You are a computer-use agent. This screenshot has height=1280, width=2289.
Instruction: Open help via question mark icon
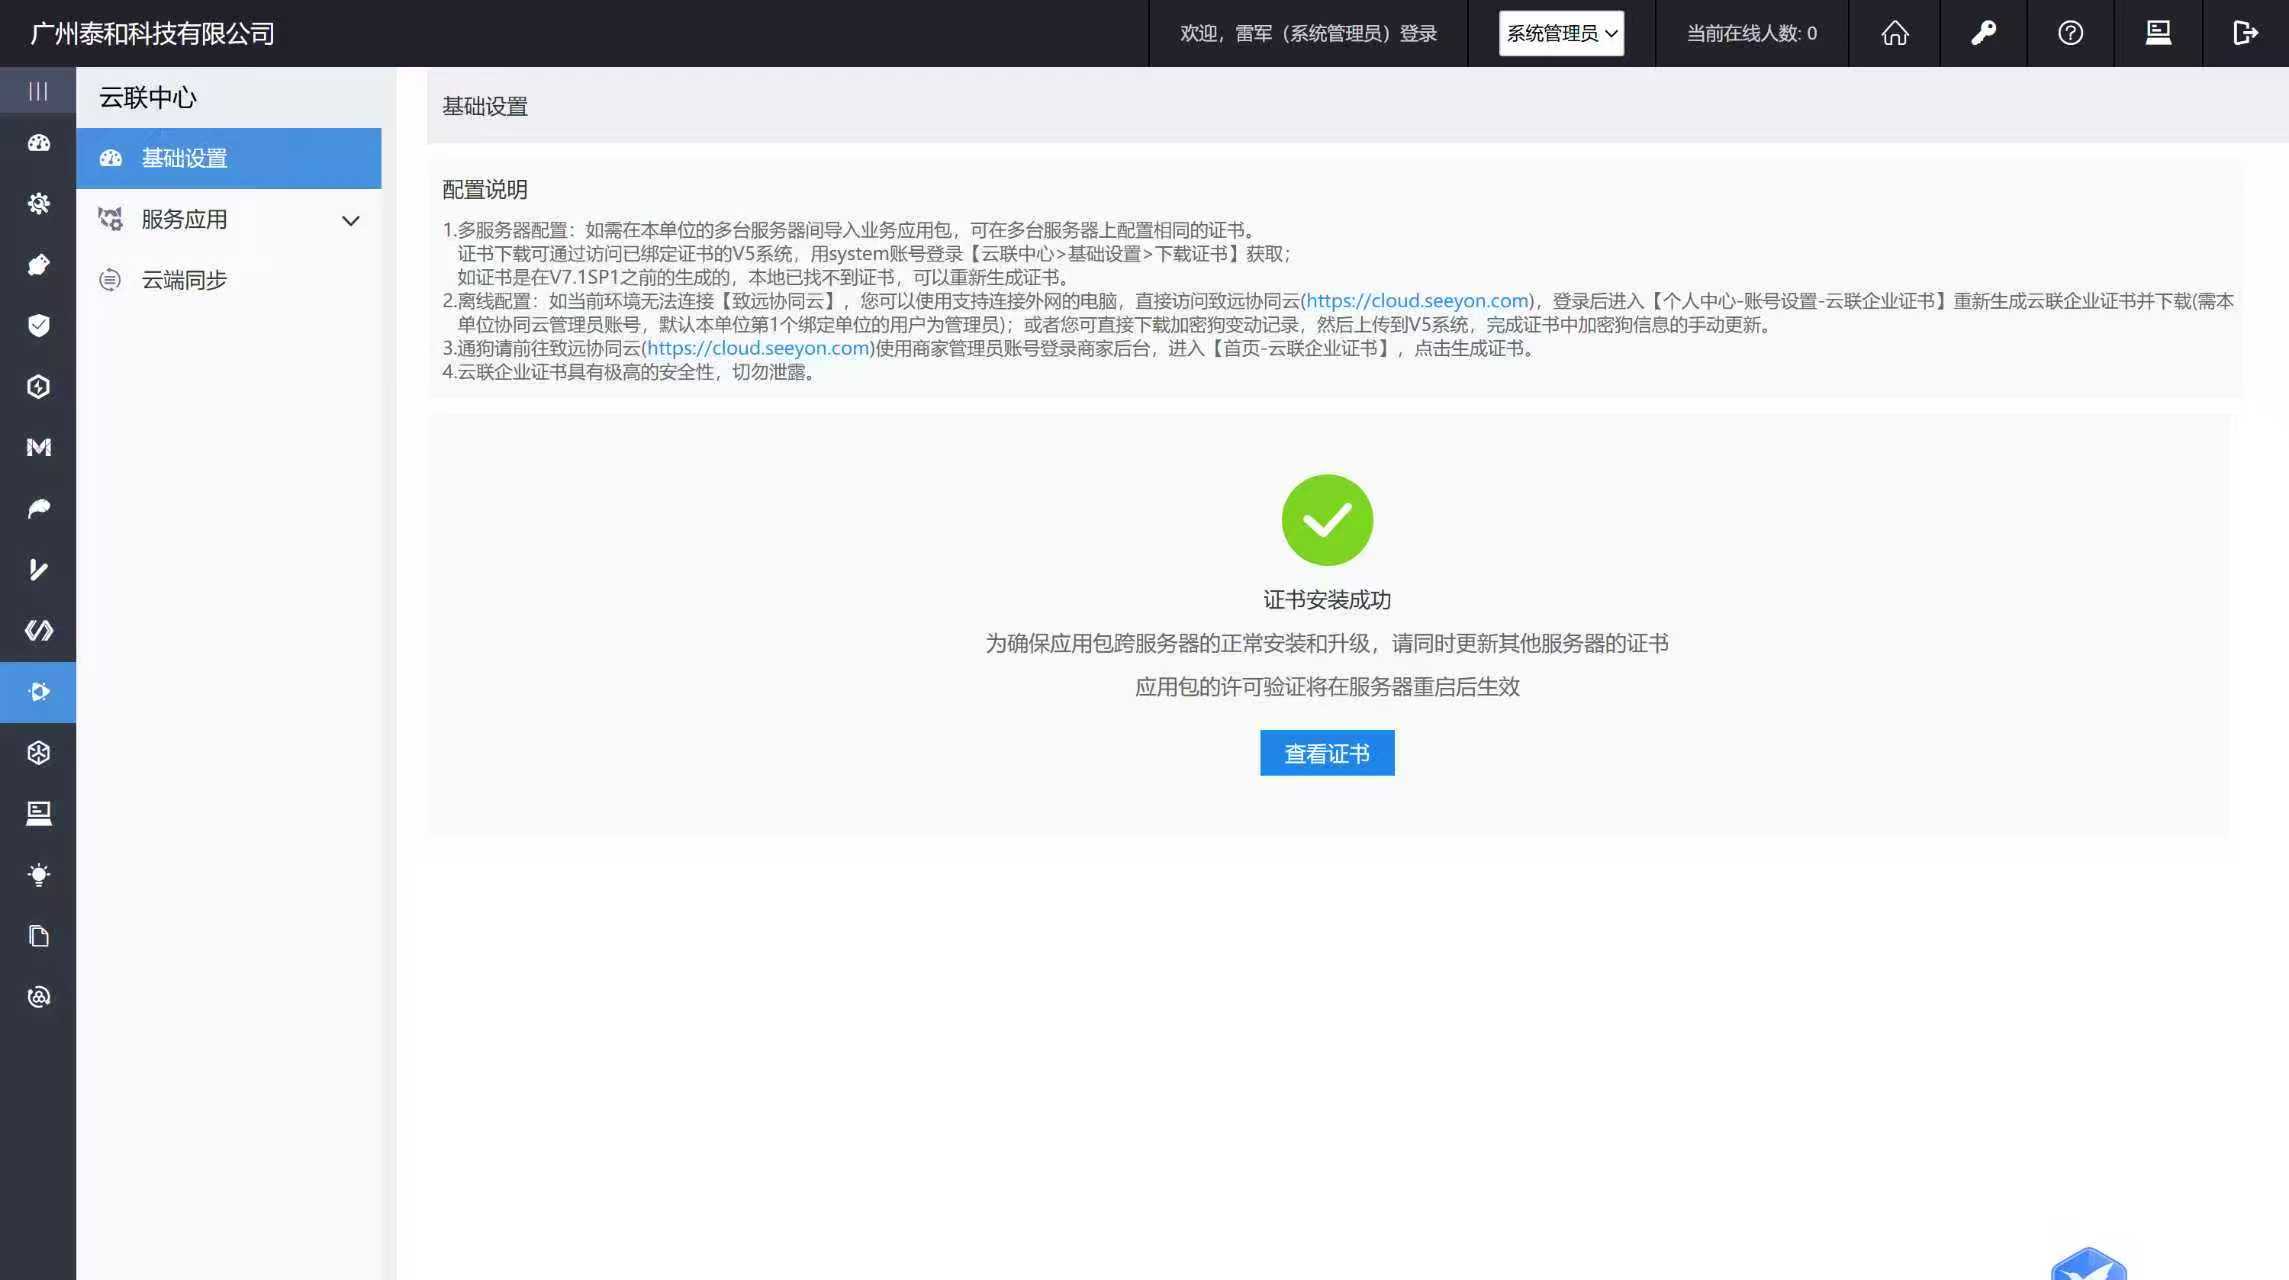[2070, 33]
